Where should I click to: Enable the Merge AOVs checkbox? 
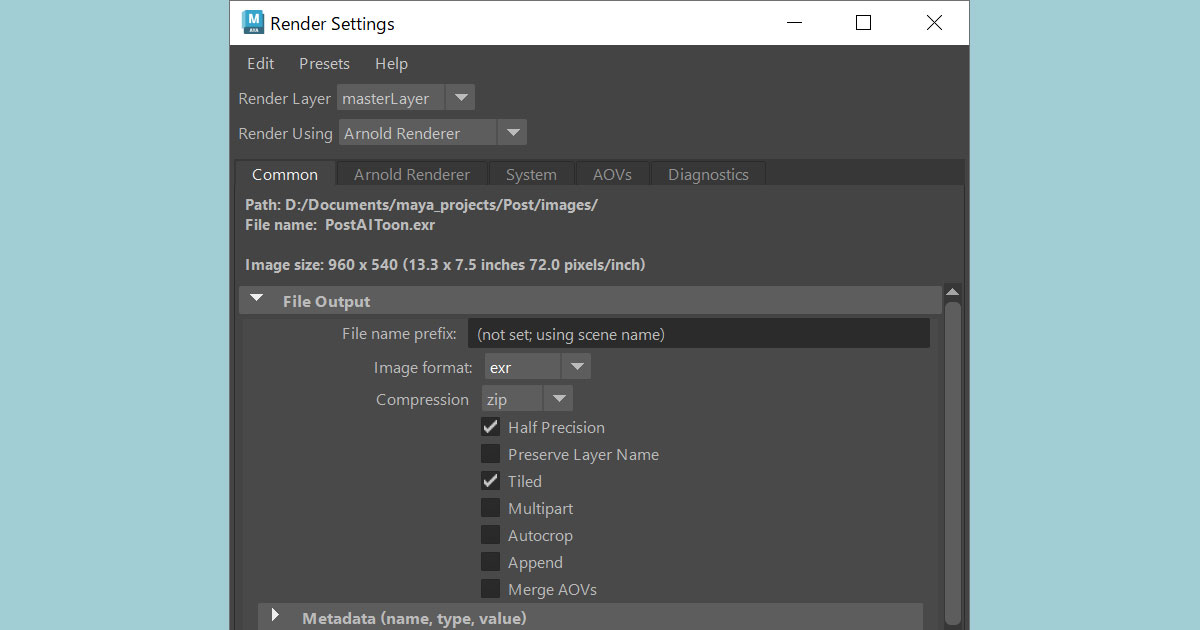pos(490,589)
